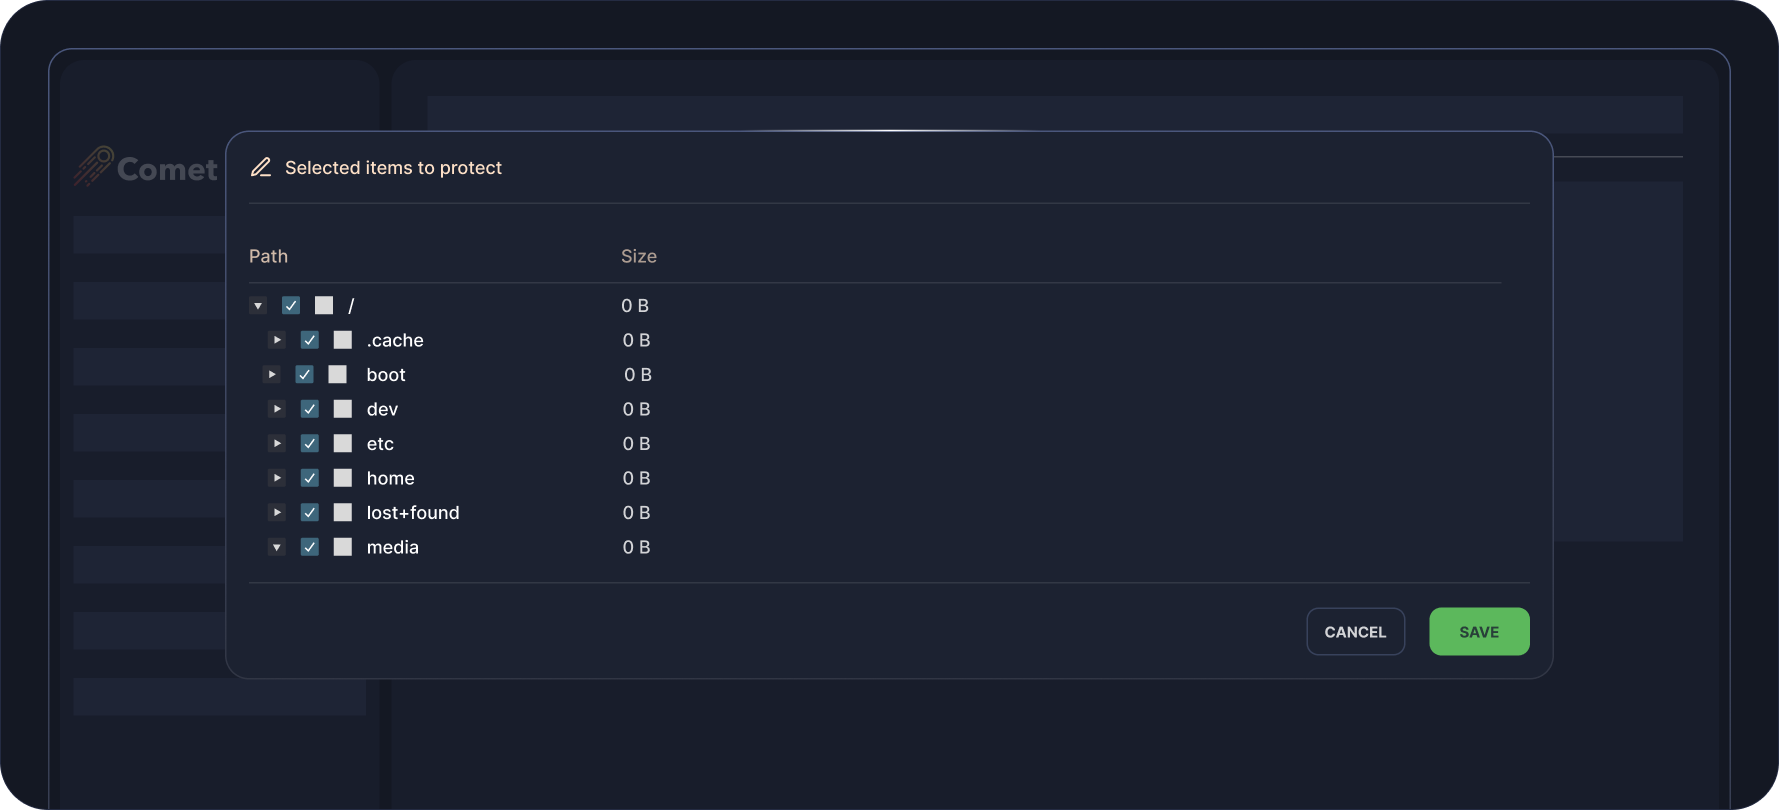The height and width of the screenshot is (810, 1779).
Task: Click the folder icon next to dev
Action: [343, 409]
